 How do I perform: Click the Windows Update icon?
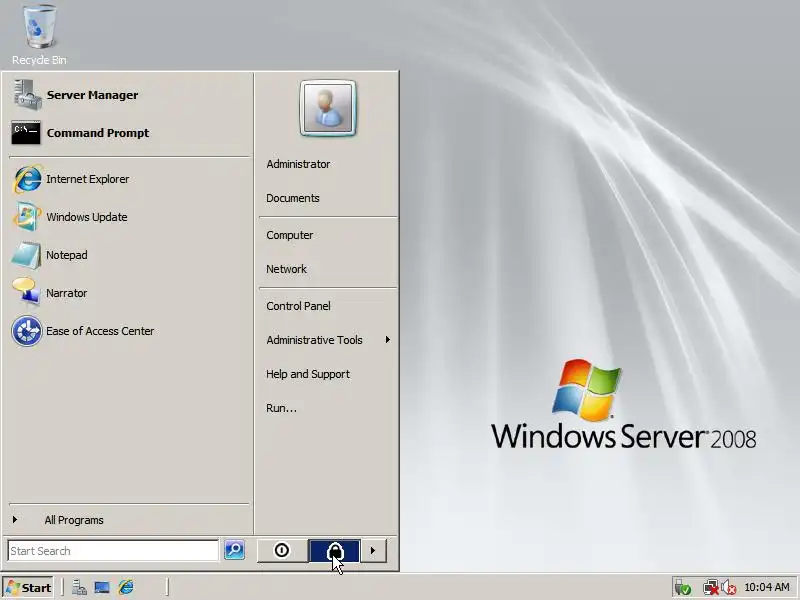[27, 217]
